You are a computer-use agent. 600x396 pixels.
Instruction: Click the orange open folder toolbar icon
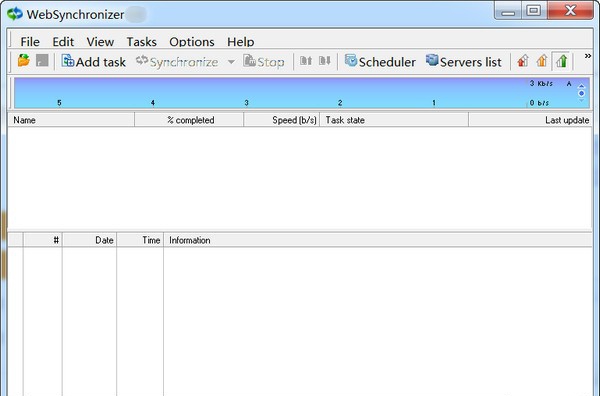tap(24, 61)
